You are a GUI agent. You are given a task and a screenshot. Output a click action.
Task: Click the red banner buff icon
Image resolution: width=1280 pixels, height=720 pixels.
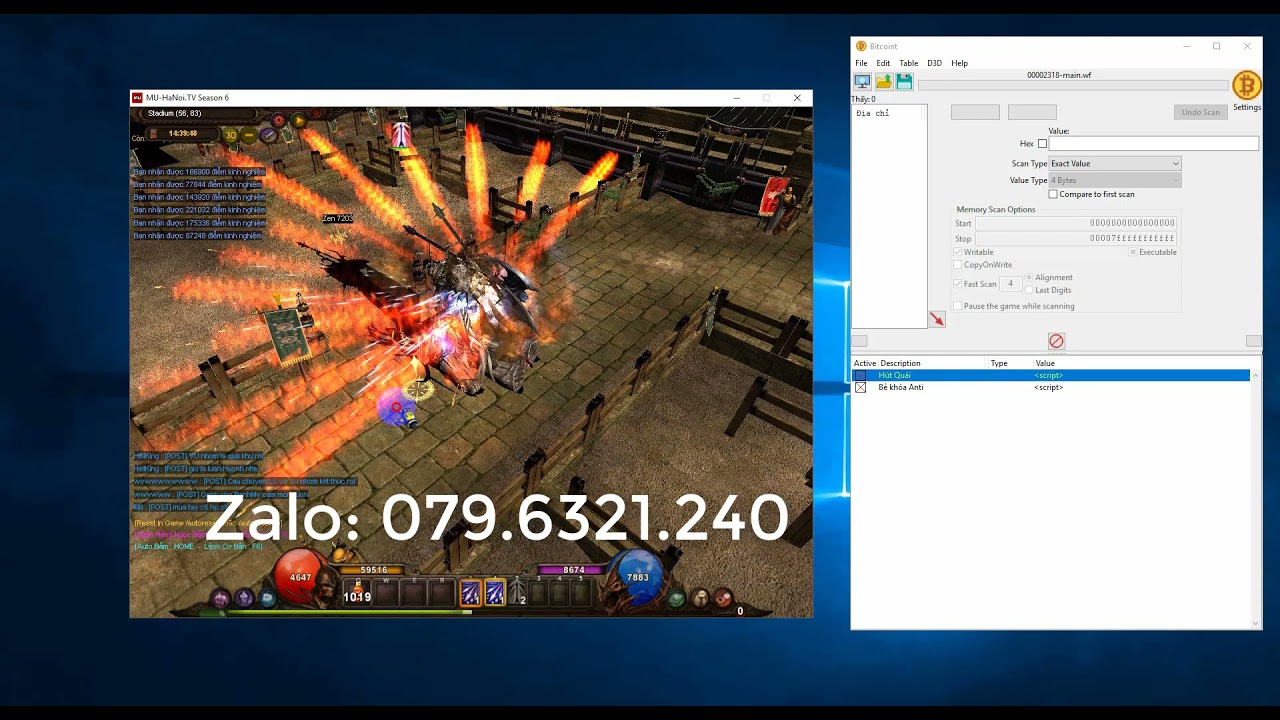(401, 135)
